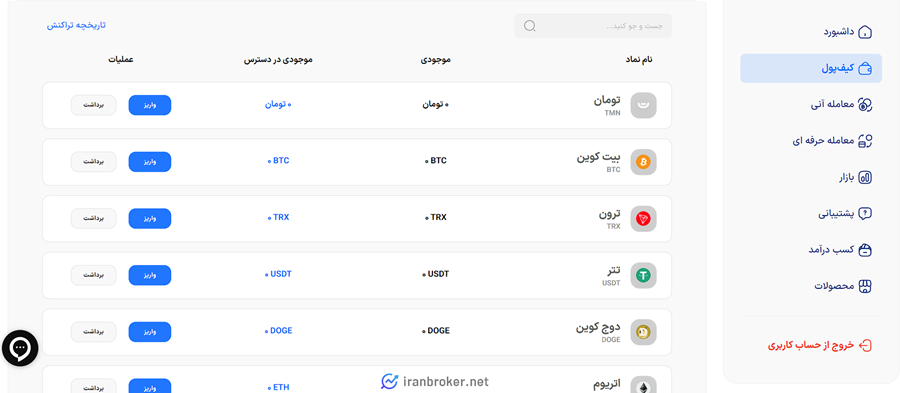Click واریز deposit button for Bitcoin
This screenshot has height=393, width=900.
[x=150, y=162]
